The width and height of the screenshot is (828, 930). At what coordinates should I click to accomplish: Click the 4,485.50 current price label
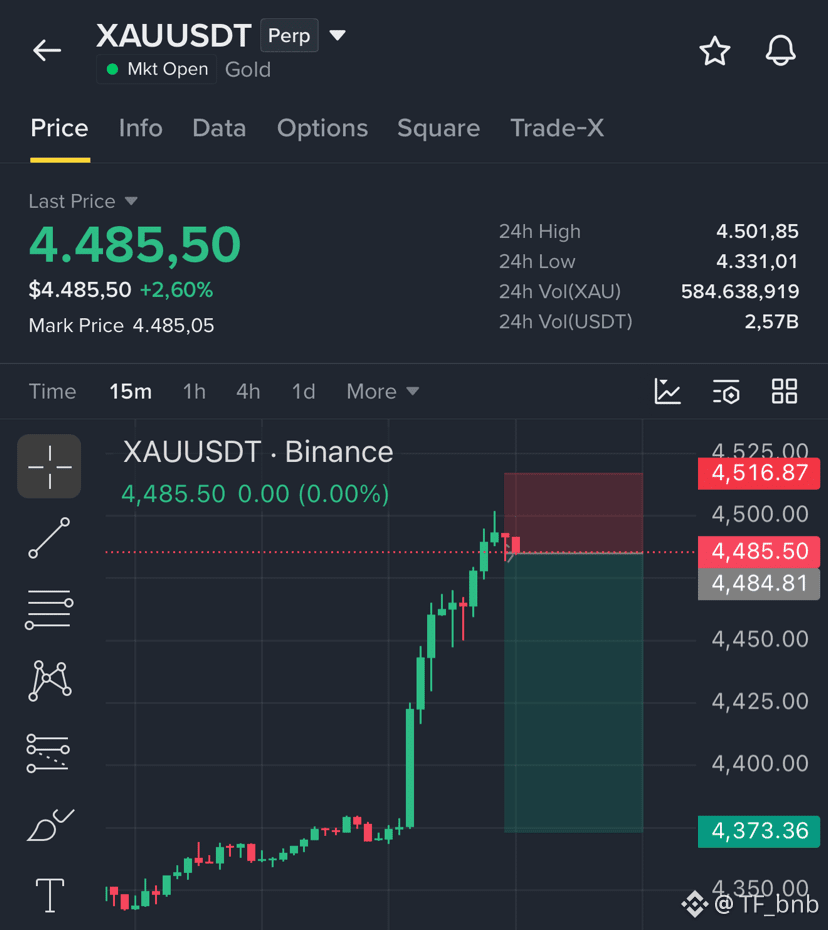pyautogui.click(x=759, y=552)
